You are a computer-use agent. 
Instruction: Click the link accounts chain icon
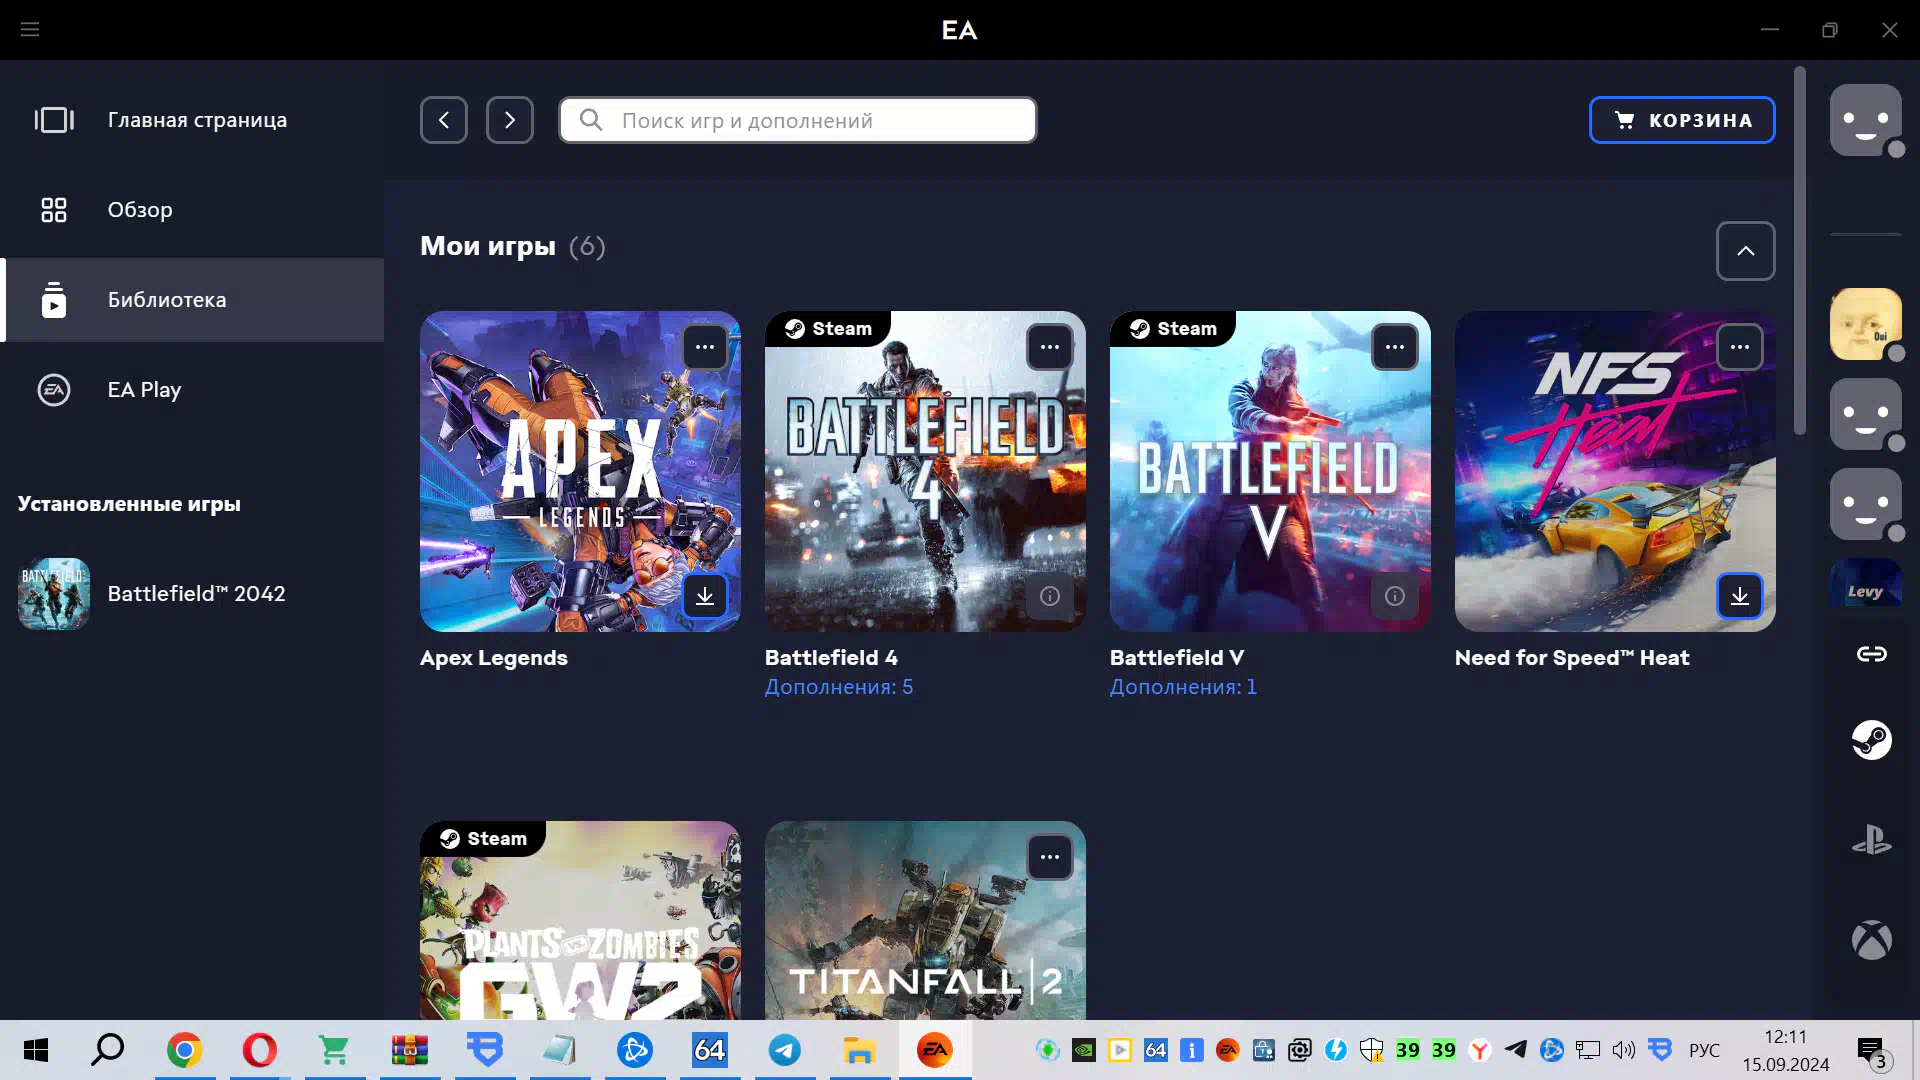point(1871,654)
